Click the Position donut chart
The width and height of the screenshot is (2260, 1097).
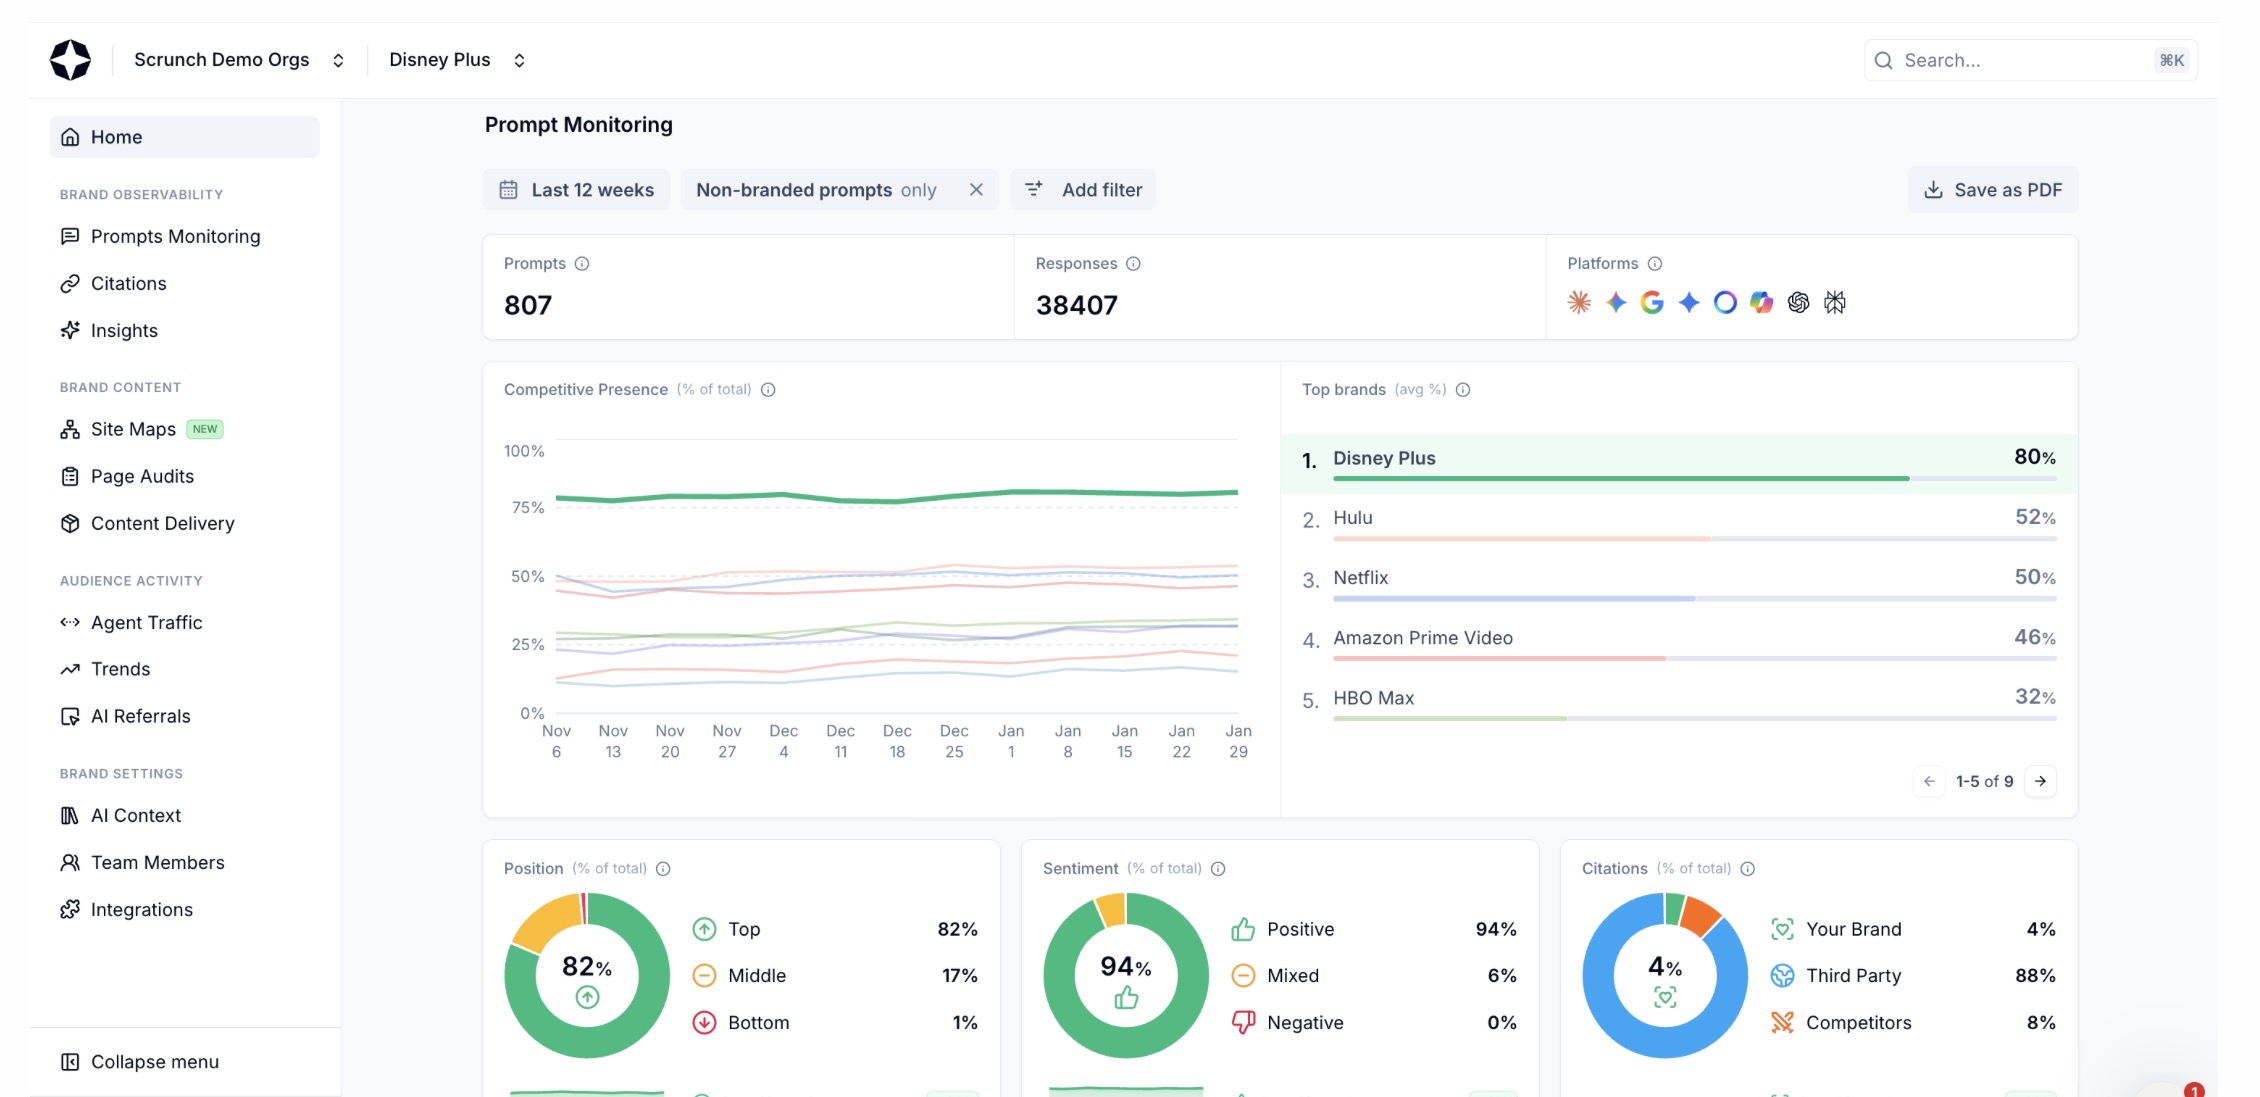587,976
